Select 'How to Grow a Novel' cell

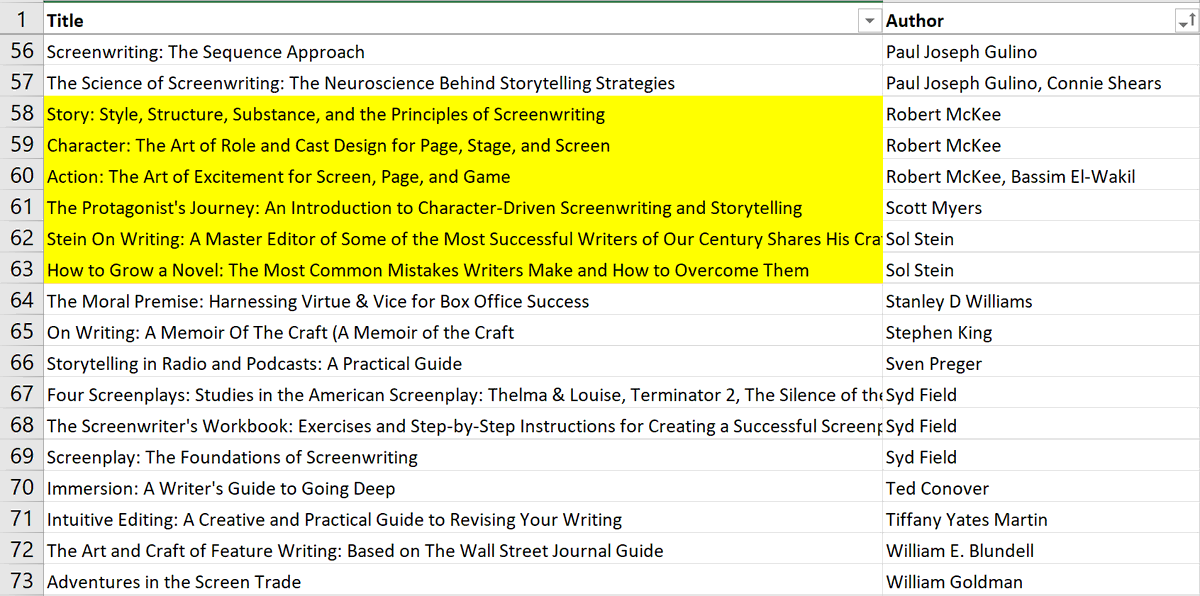(463, 270)
